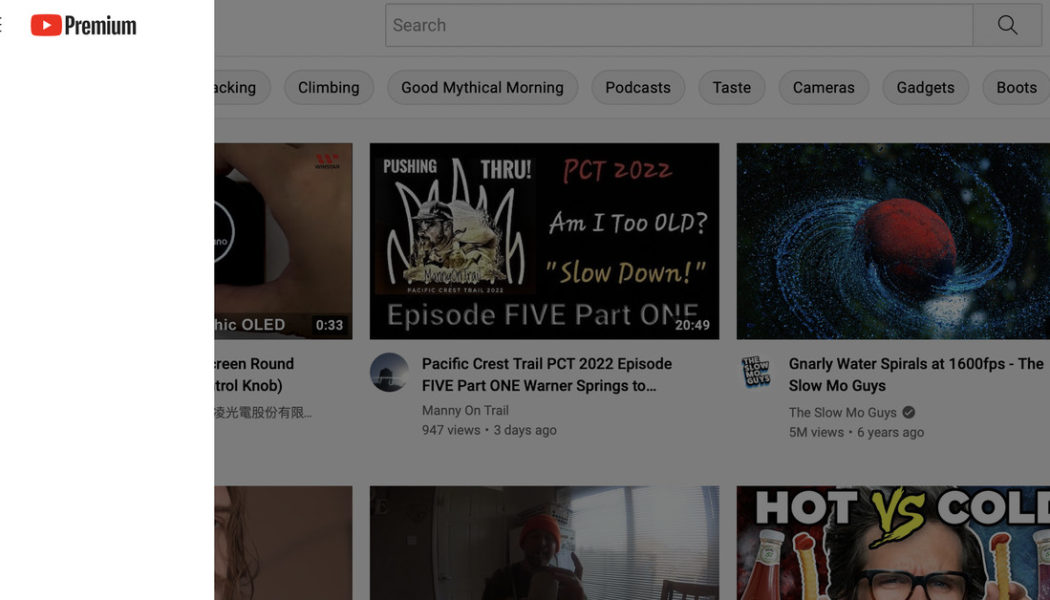1050x600 pixels.
Task: Click the search magnifier icon
Action: (1006, 25)
